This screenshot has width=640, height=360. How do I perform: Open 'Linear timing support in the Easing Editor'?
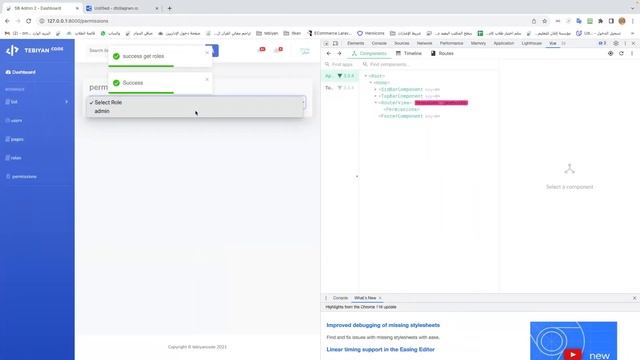click(380, 349)
